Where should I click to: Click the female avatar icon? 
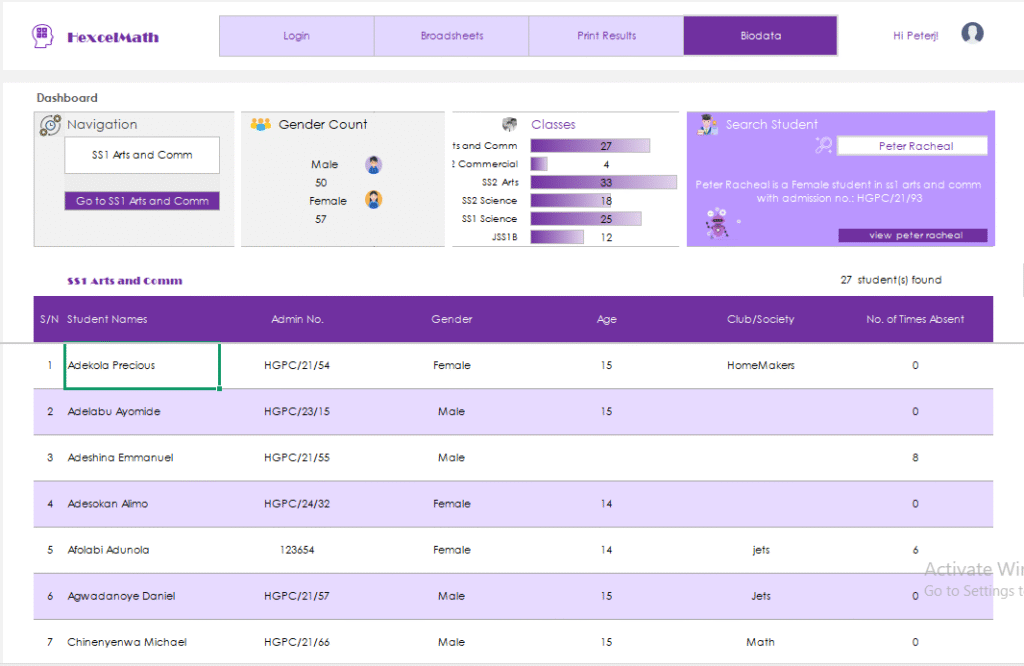click(x=374, y=200)
